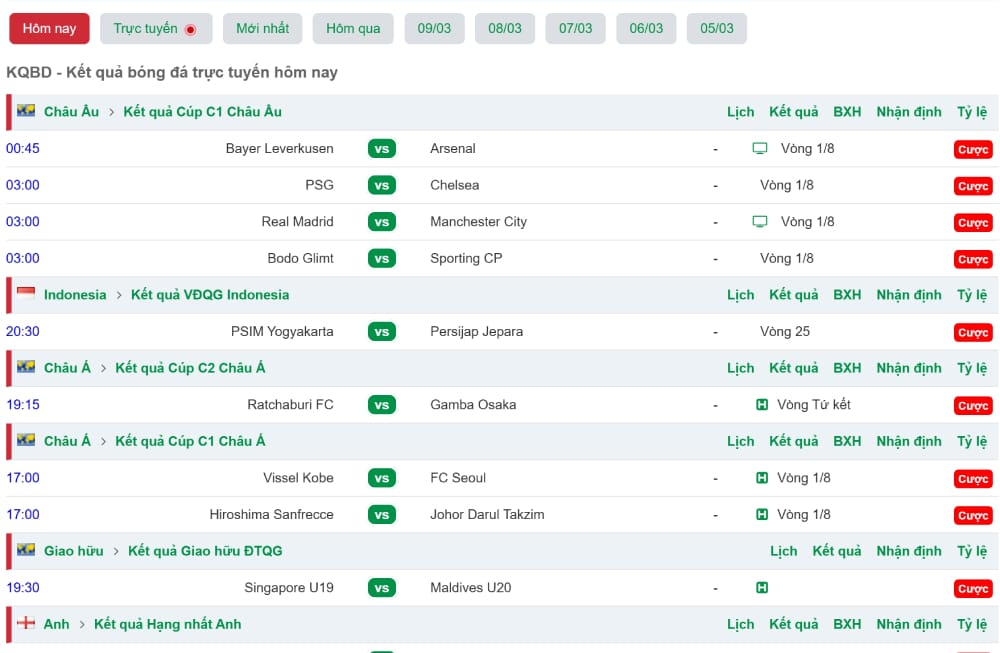The width and height of the screenshot is (1000, 653).
Task: Click Lịch link in Hạng nhất Anh header
Action: [x=740, y=624]
